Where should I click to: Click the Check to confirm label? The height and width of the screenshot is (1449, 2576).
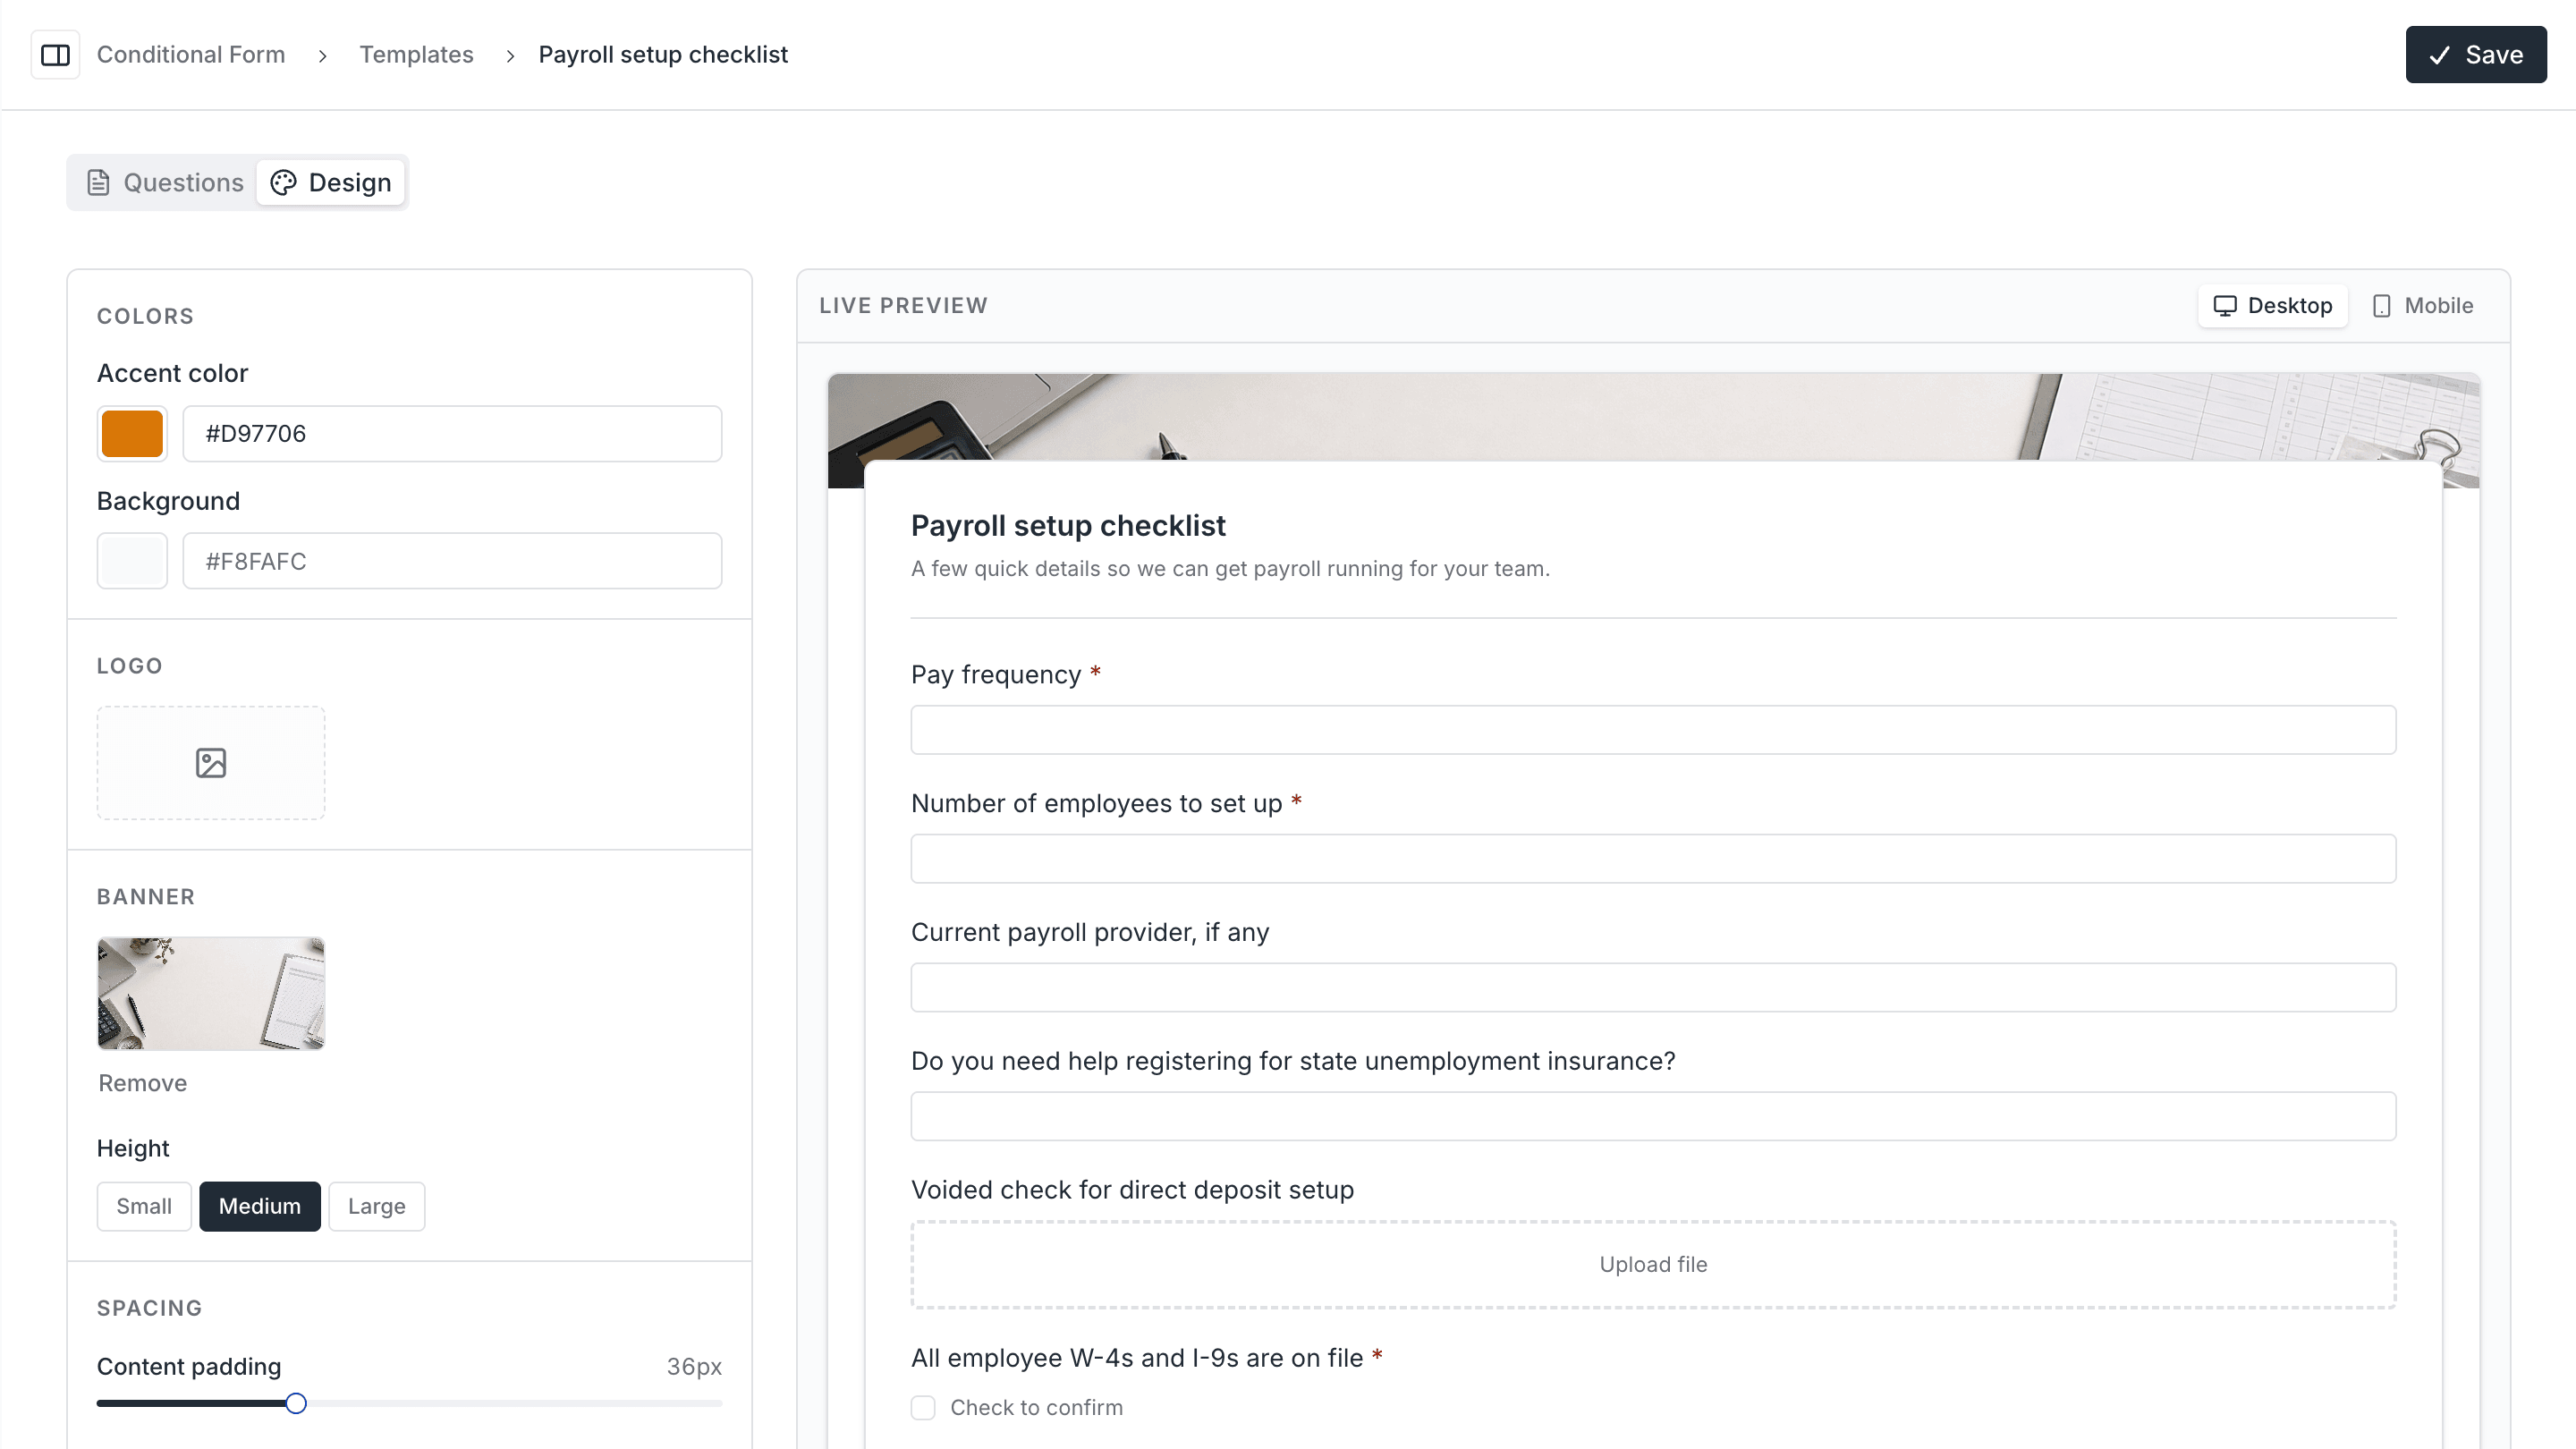click(x=1036, y=1408)
